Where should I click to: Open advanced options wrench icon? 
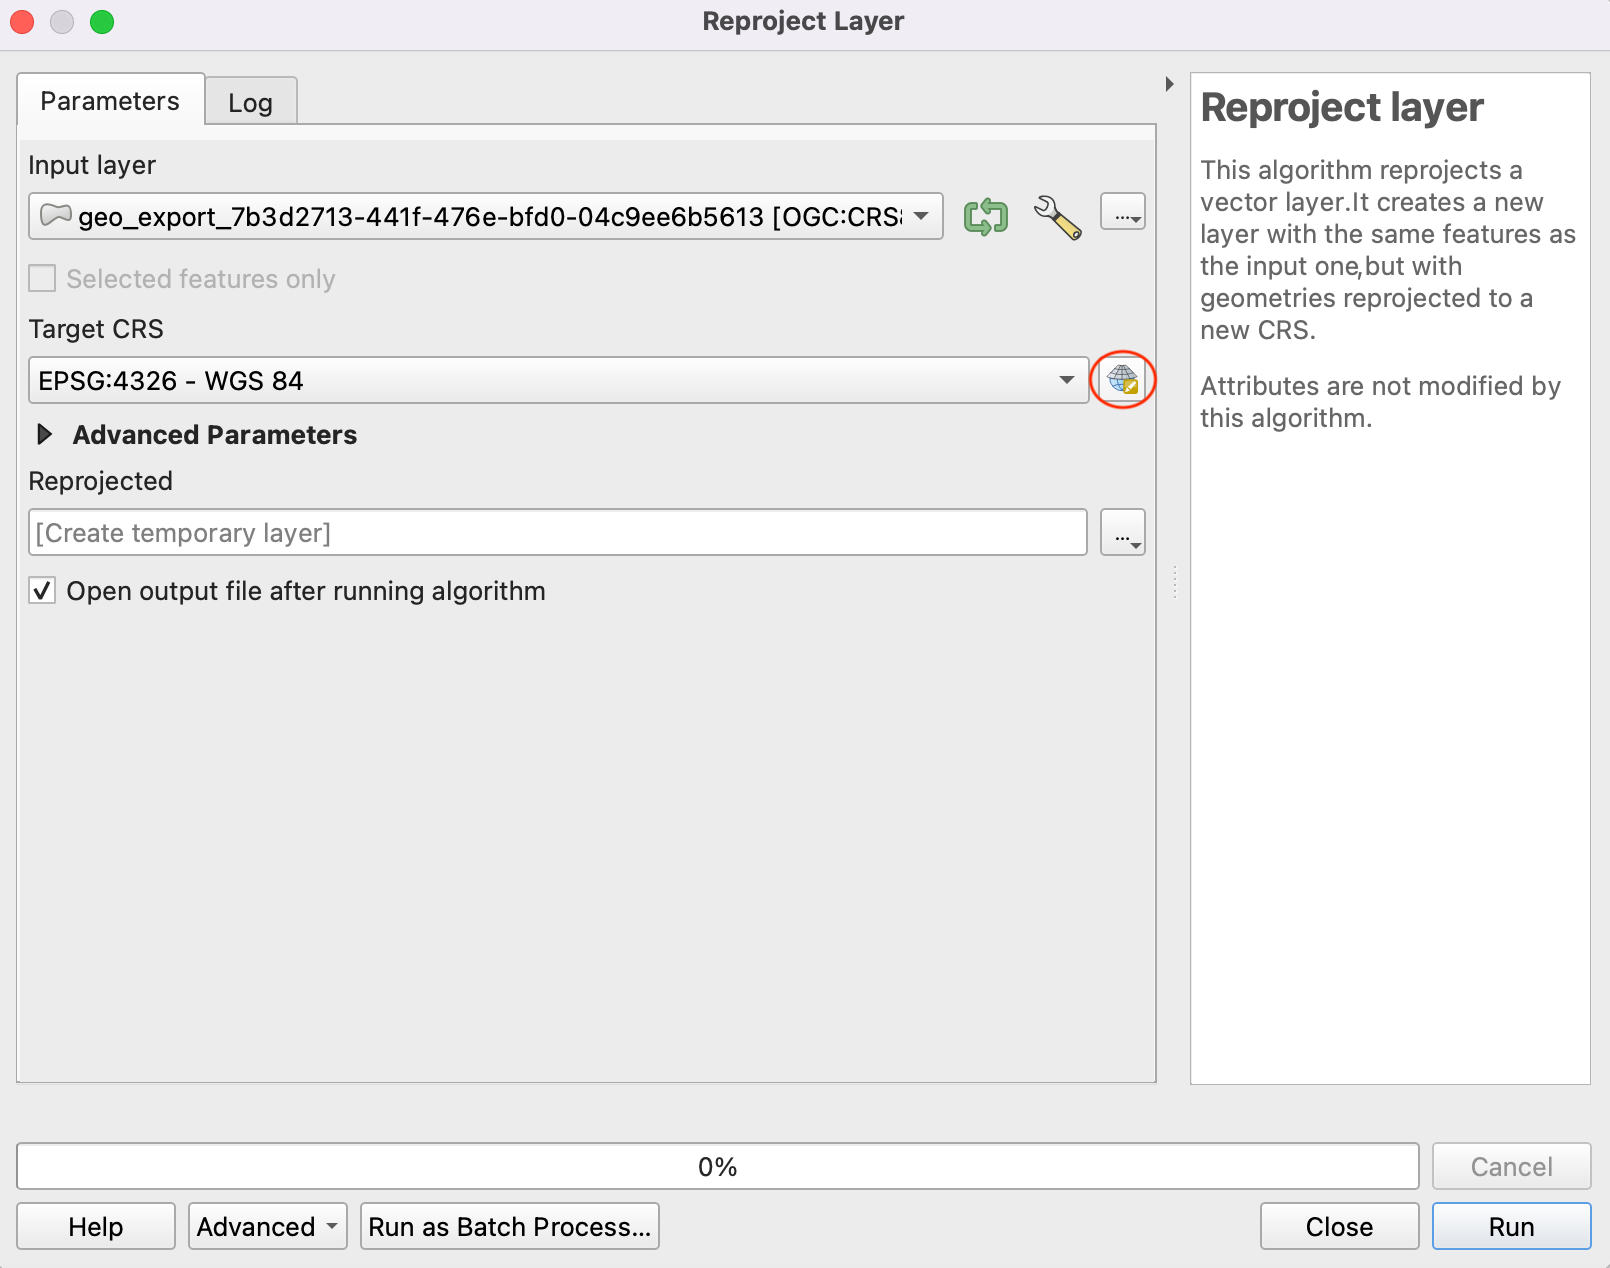tap(1057, 217)
